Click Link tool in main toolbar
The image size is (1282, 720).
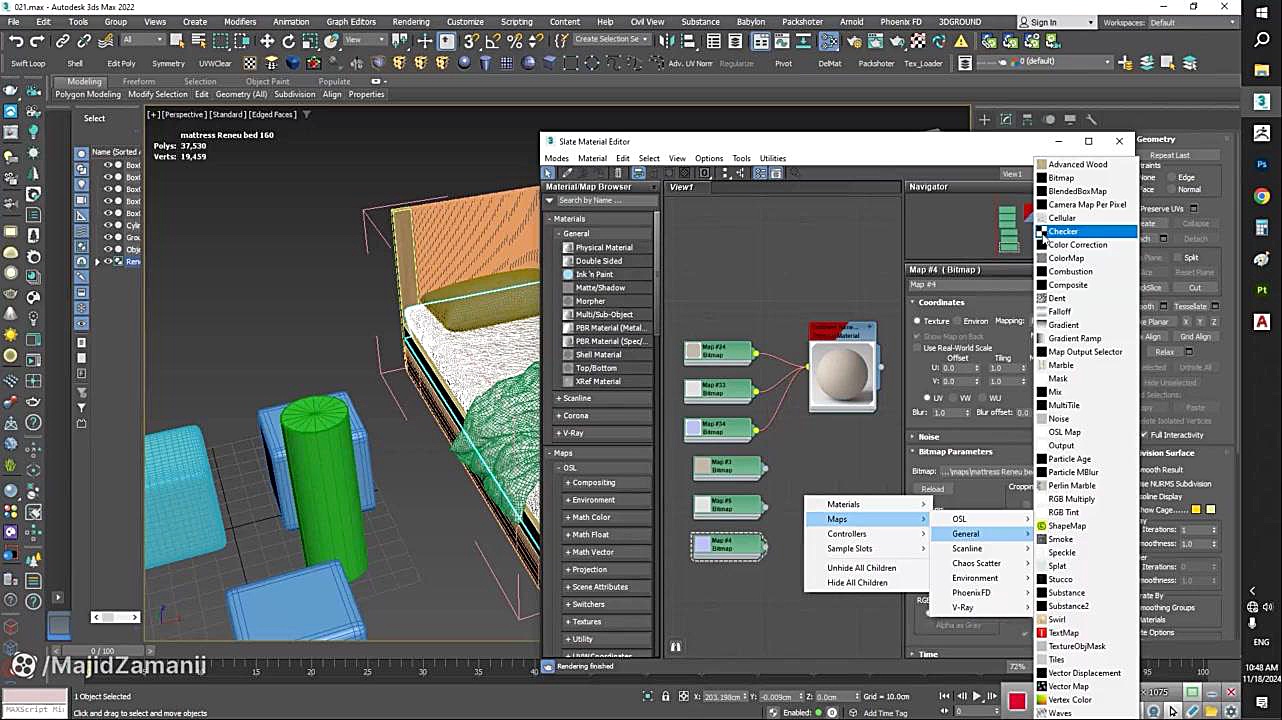[62, 41]
